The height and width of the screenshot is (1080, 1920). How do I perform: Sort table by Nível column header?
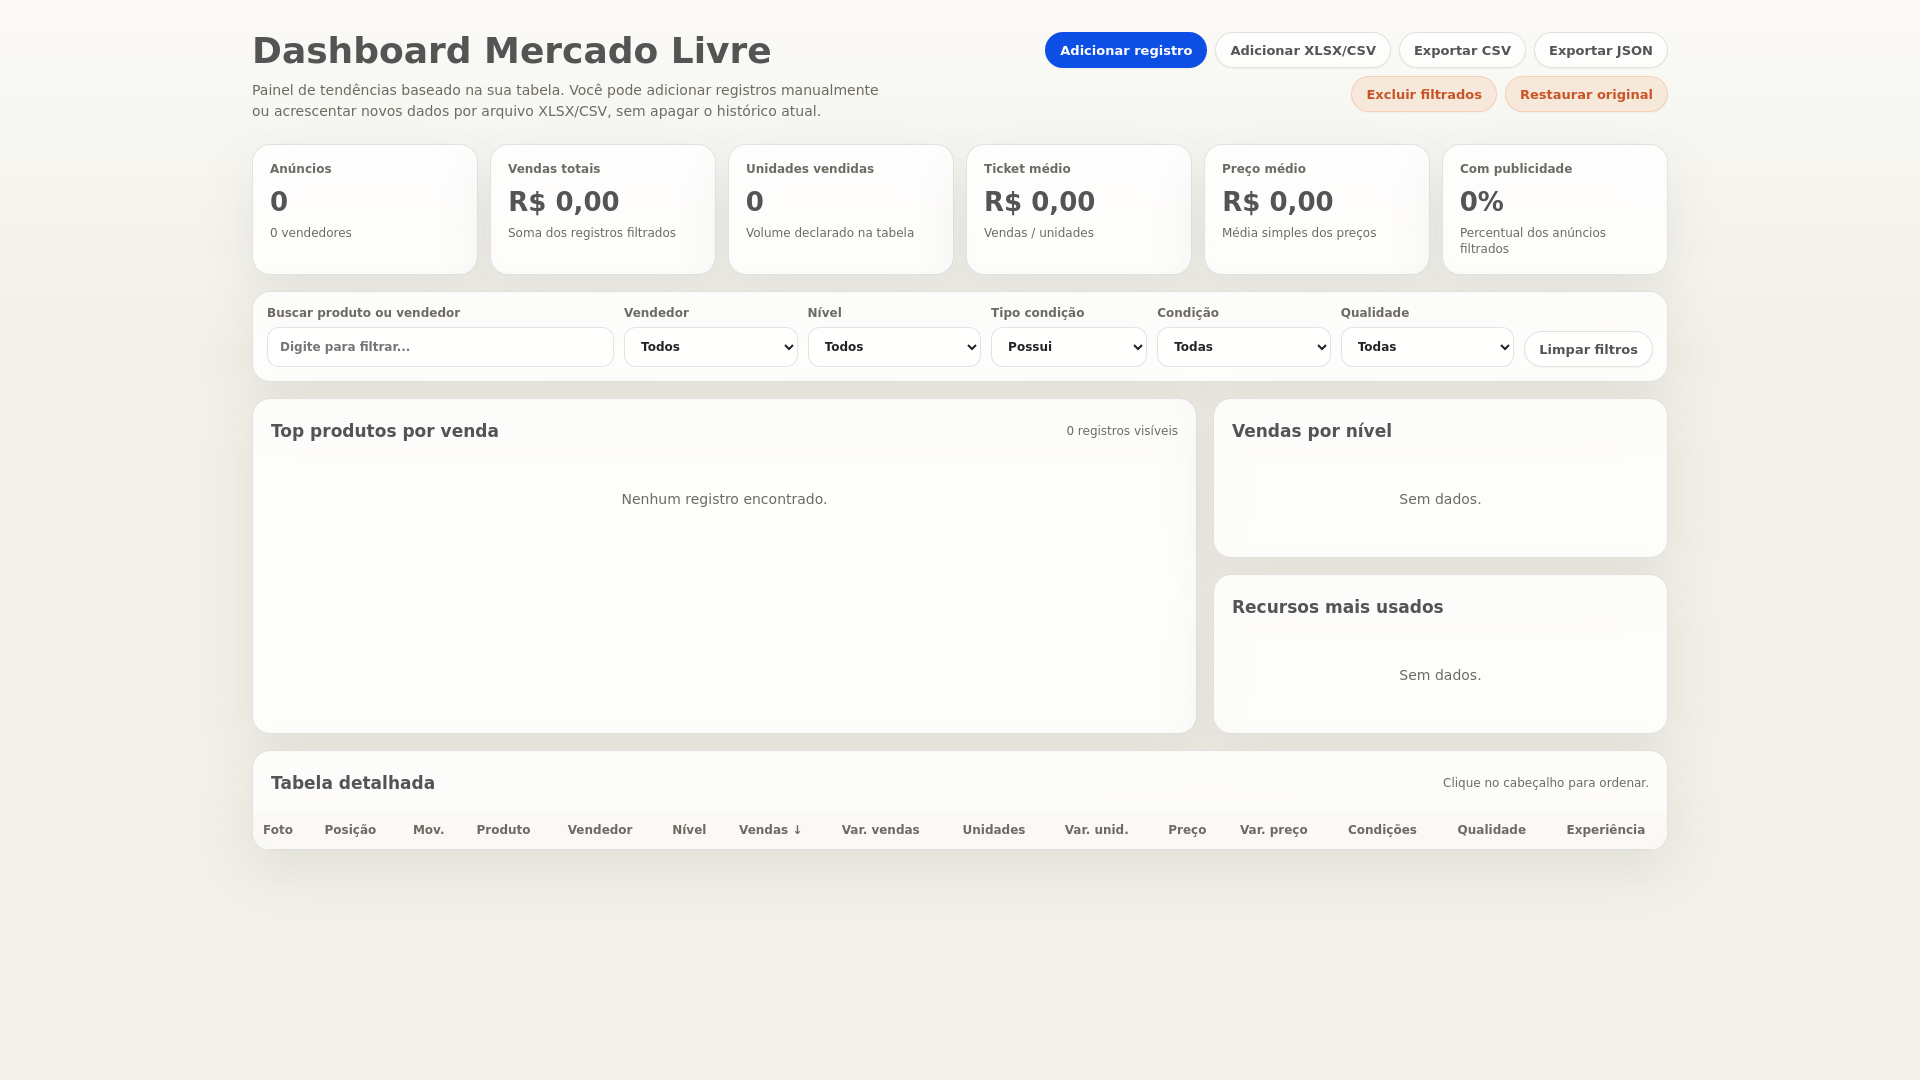click(x=689, y=830)
